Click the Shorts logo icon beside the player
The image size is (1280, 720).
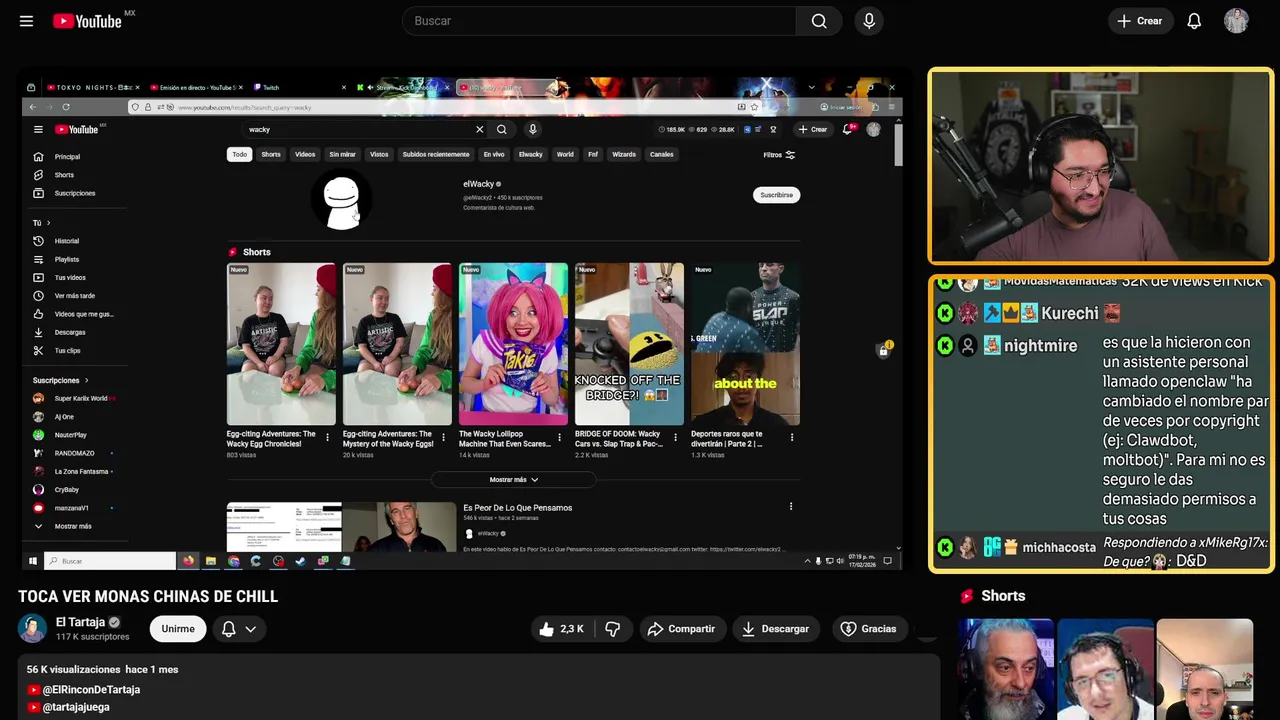967,596
